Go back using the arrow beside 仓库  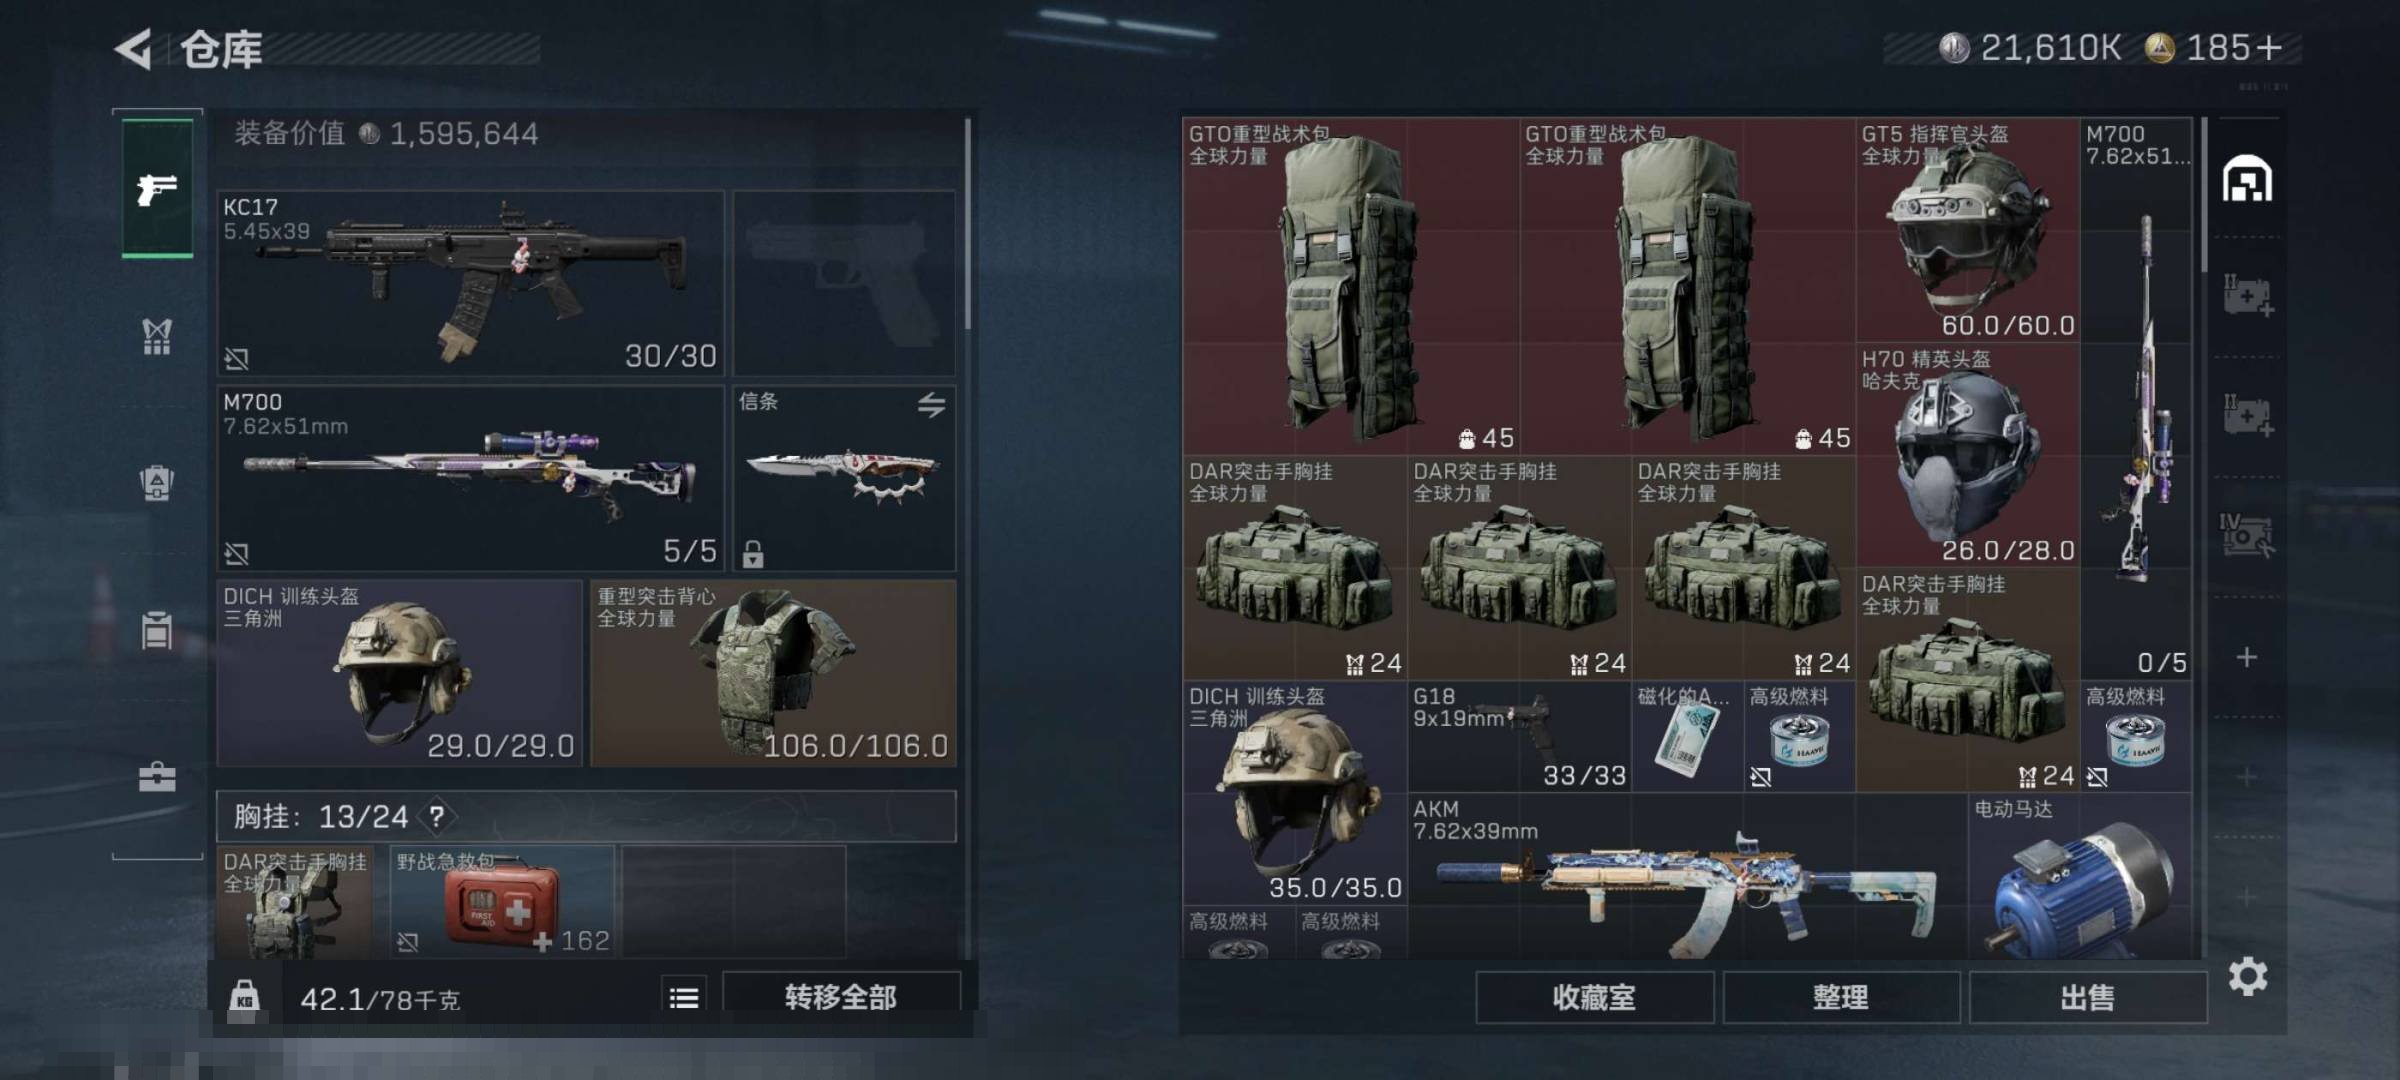pos(134,49)
